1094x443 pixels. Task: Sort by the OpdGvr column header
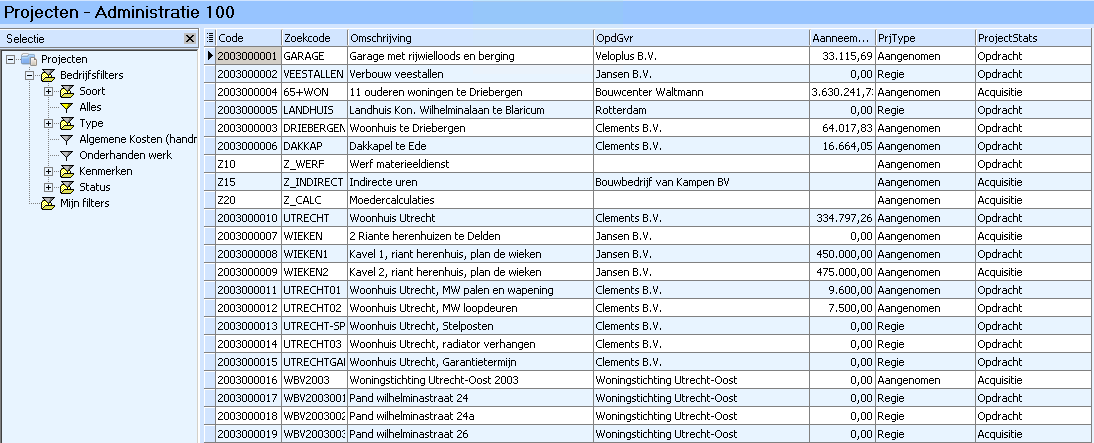point(702,38)
